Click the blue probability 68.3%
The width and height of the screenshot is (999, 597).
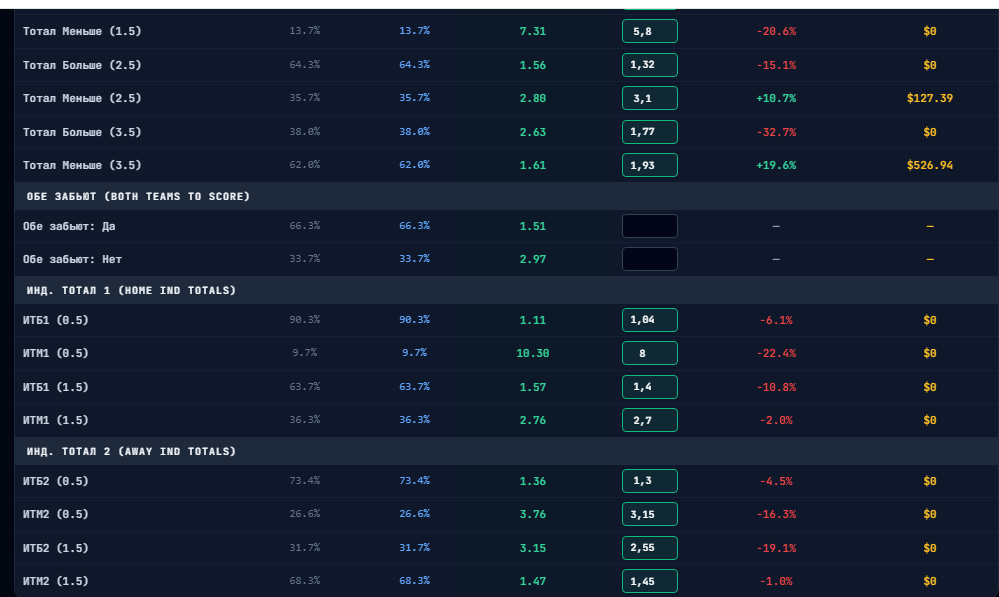click(414, 580)
